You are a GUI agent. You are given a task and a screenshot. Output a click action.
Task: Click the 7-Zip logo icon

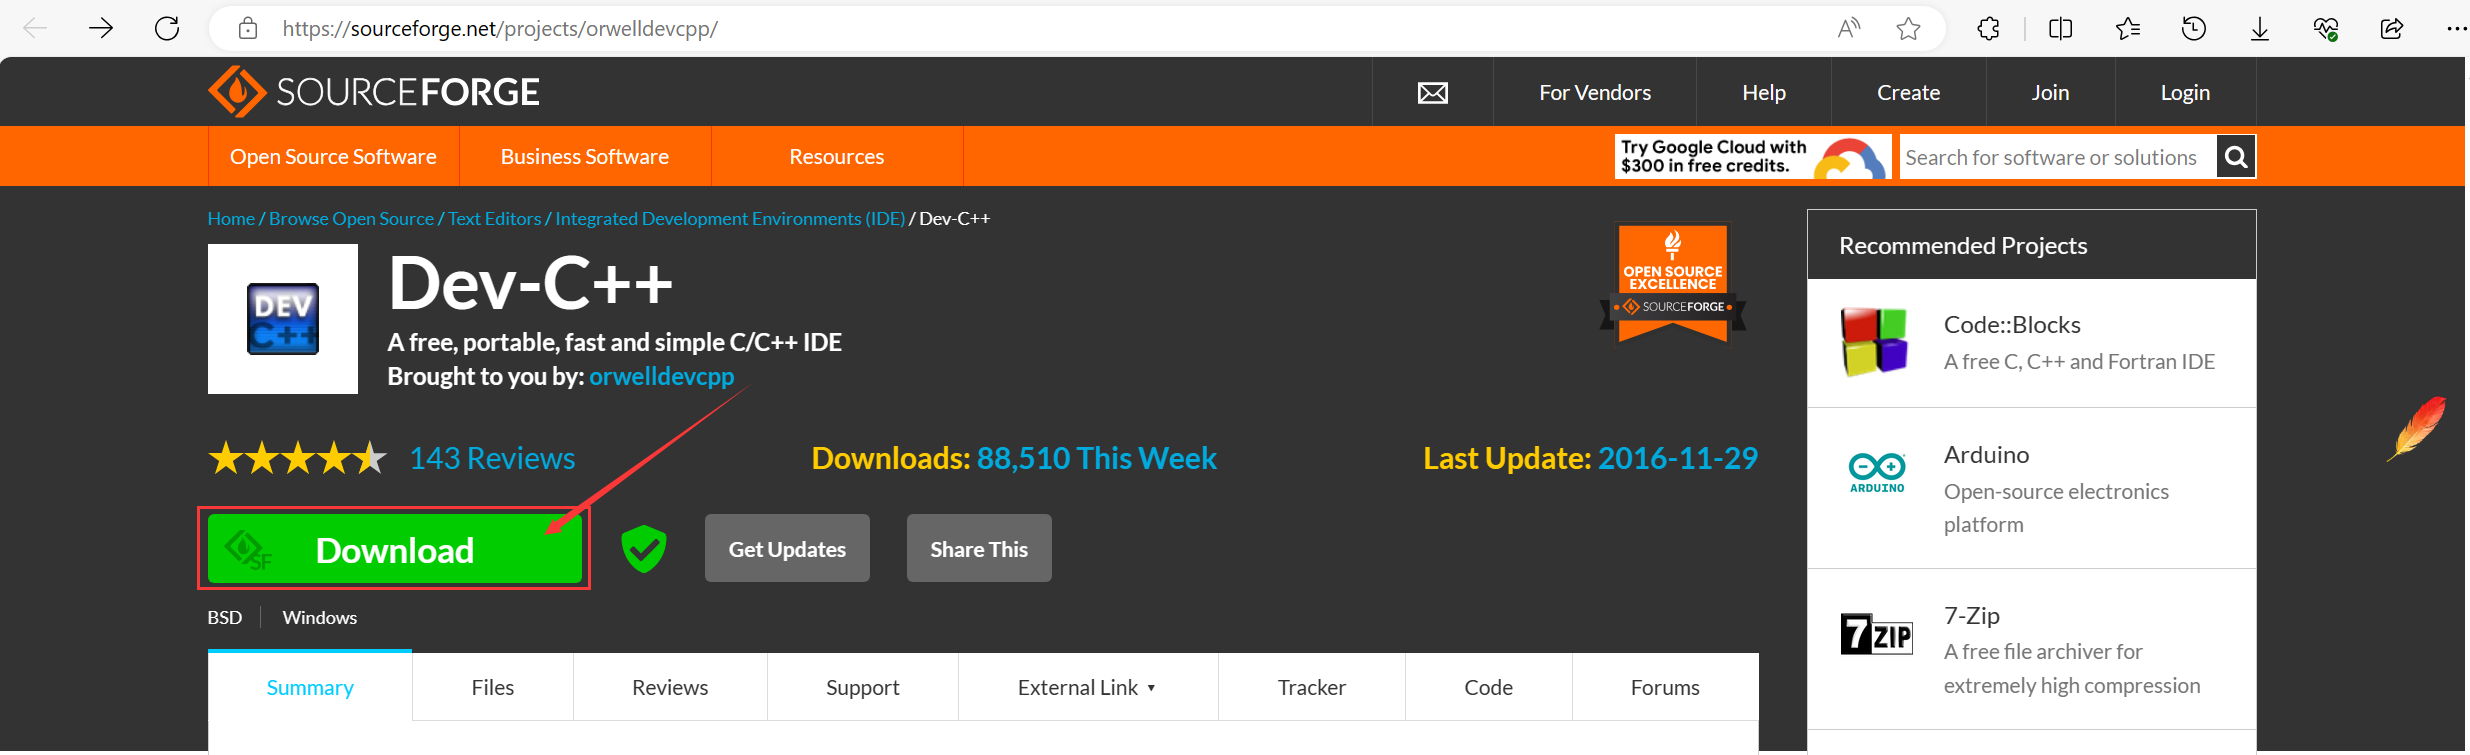coord(1876,633)
